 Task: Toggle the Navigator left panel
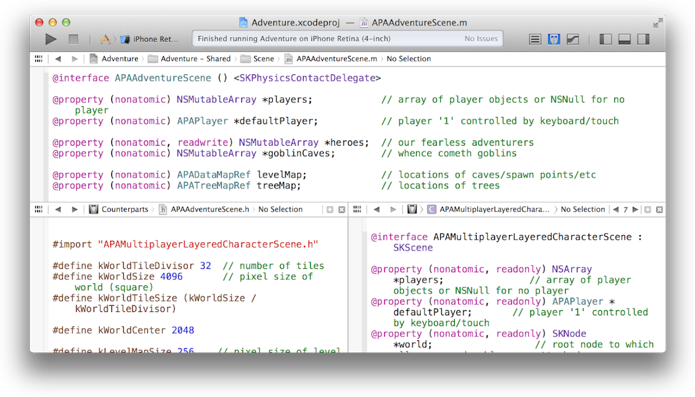[605, 39]
